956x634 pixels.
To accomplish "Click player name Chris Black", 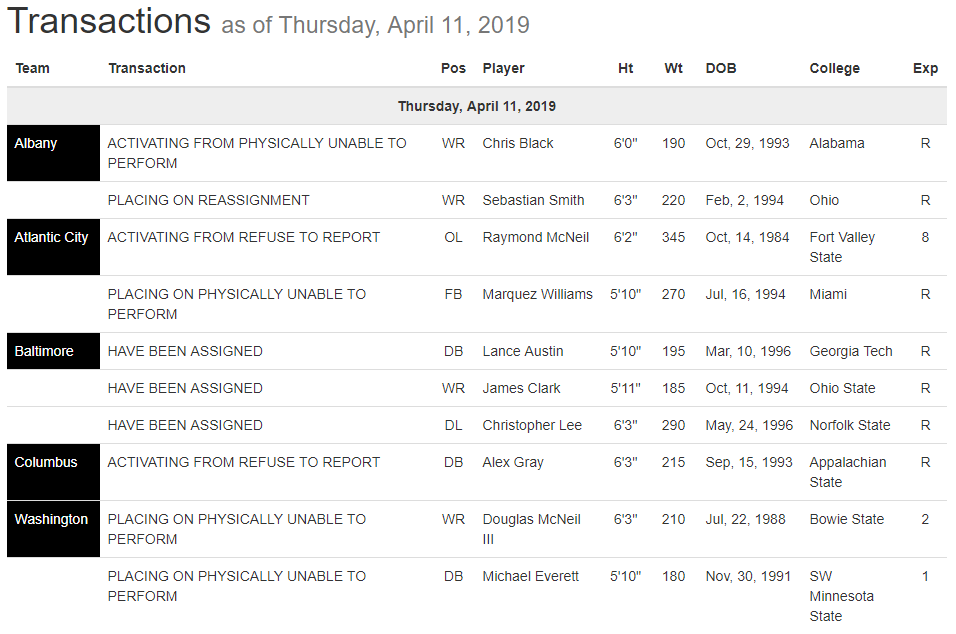I will click(x=518, y=143).
